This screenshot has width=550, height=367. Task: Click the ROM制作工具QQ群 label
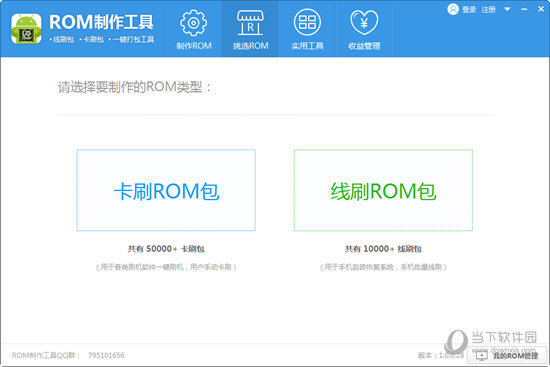tap(46, 355)
